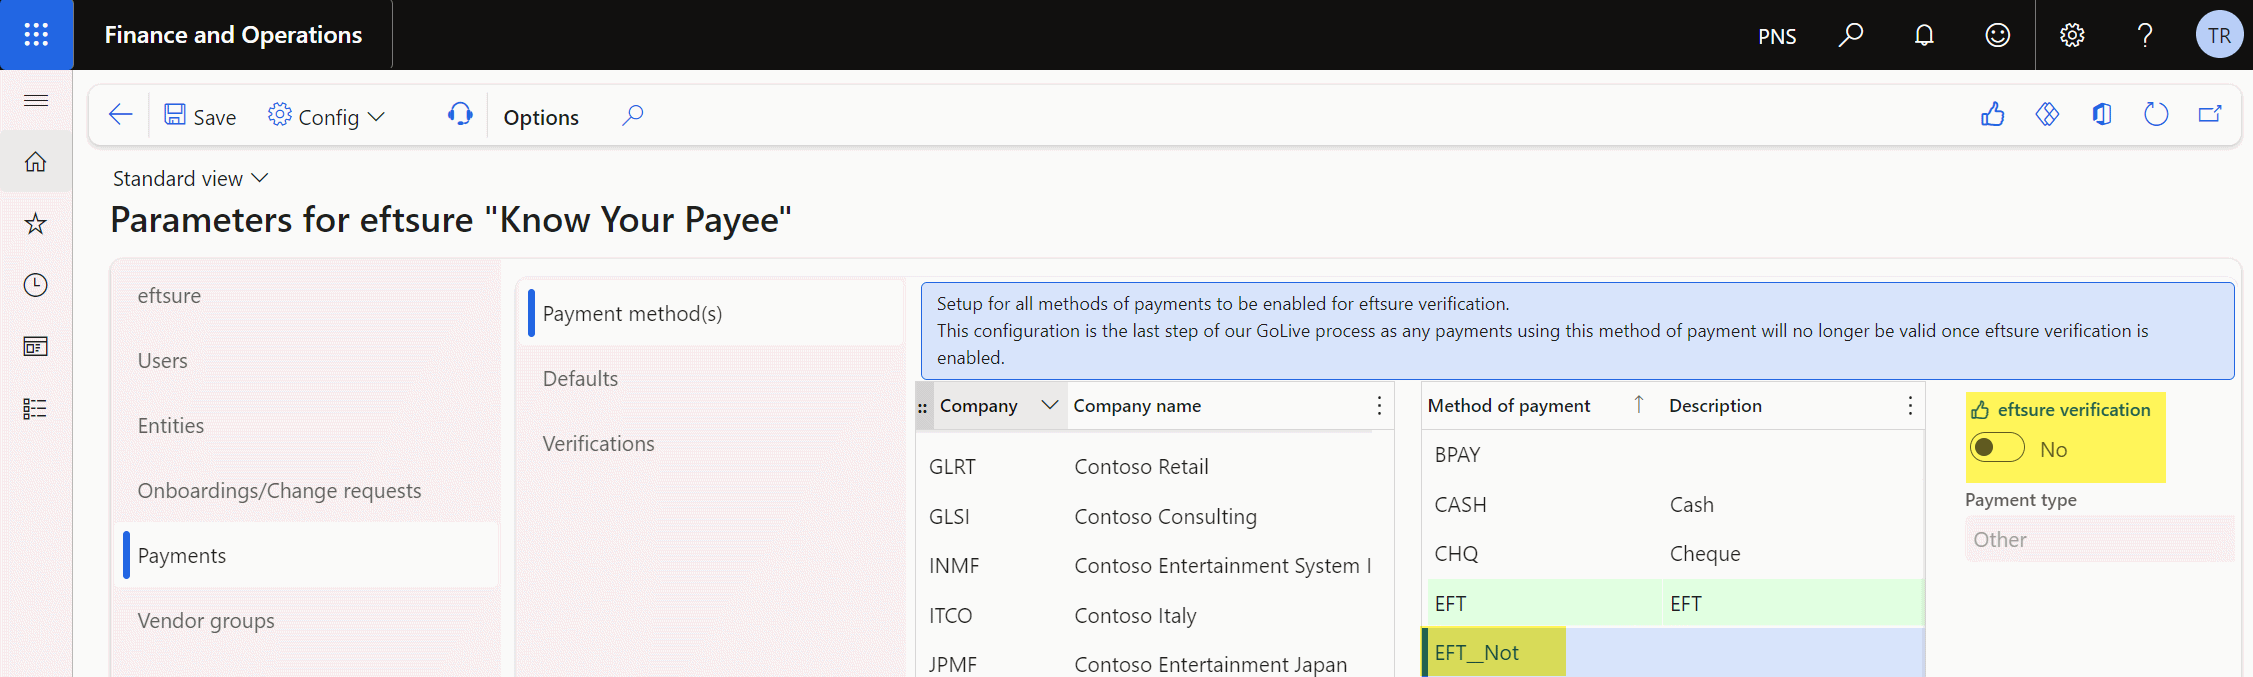
Task: Click the feedback smiley icon
Action: click(x=1998, y=35)
